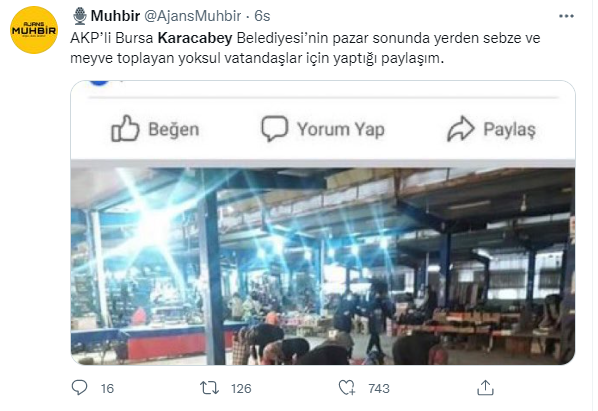The width and height of the screenshot is (598, 411).
Task: Click the Ajans Muhbir yellow profile avatar
Action: (34, 30)
